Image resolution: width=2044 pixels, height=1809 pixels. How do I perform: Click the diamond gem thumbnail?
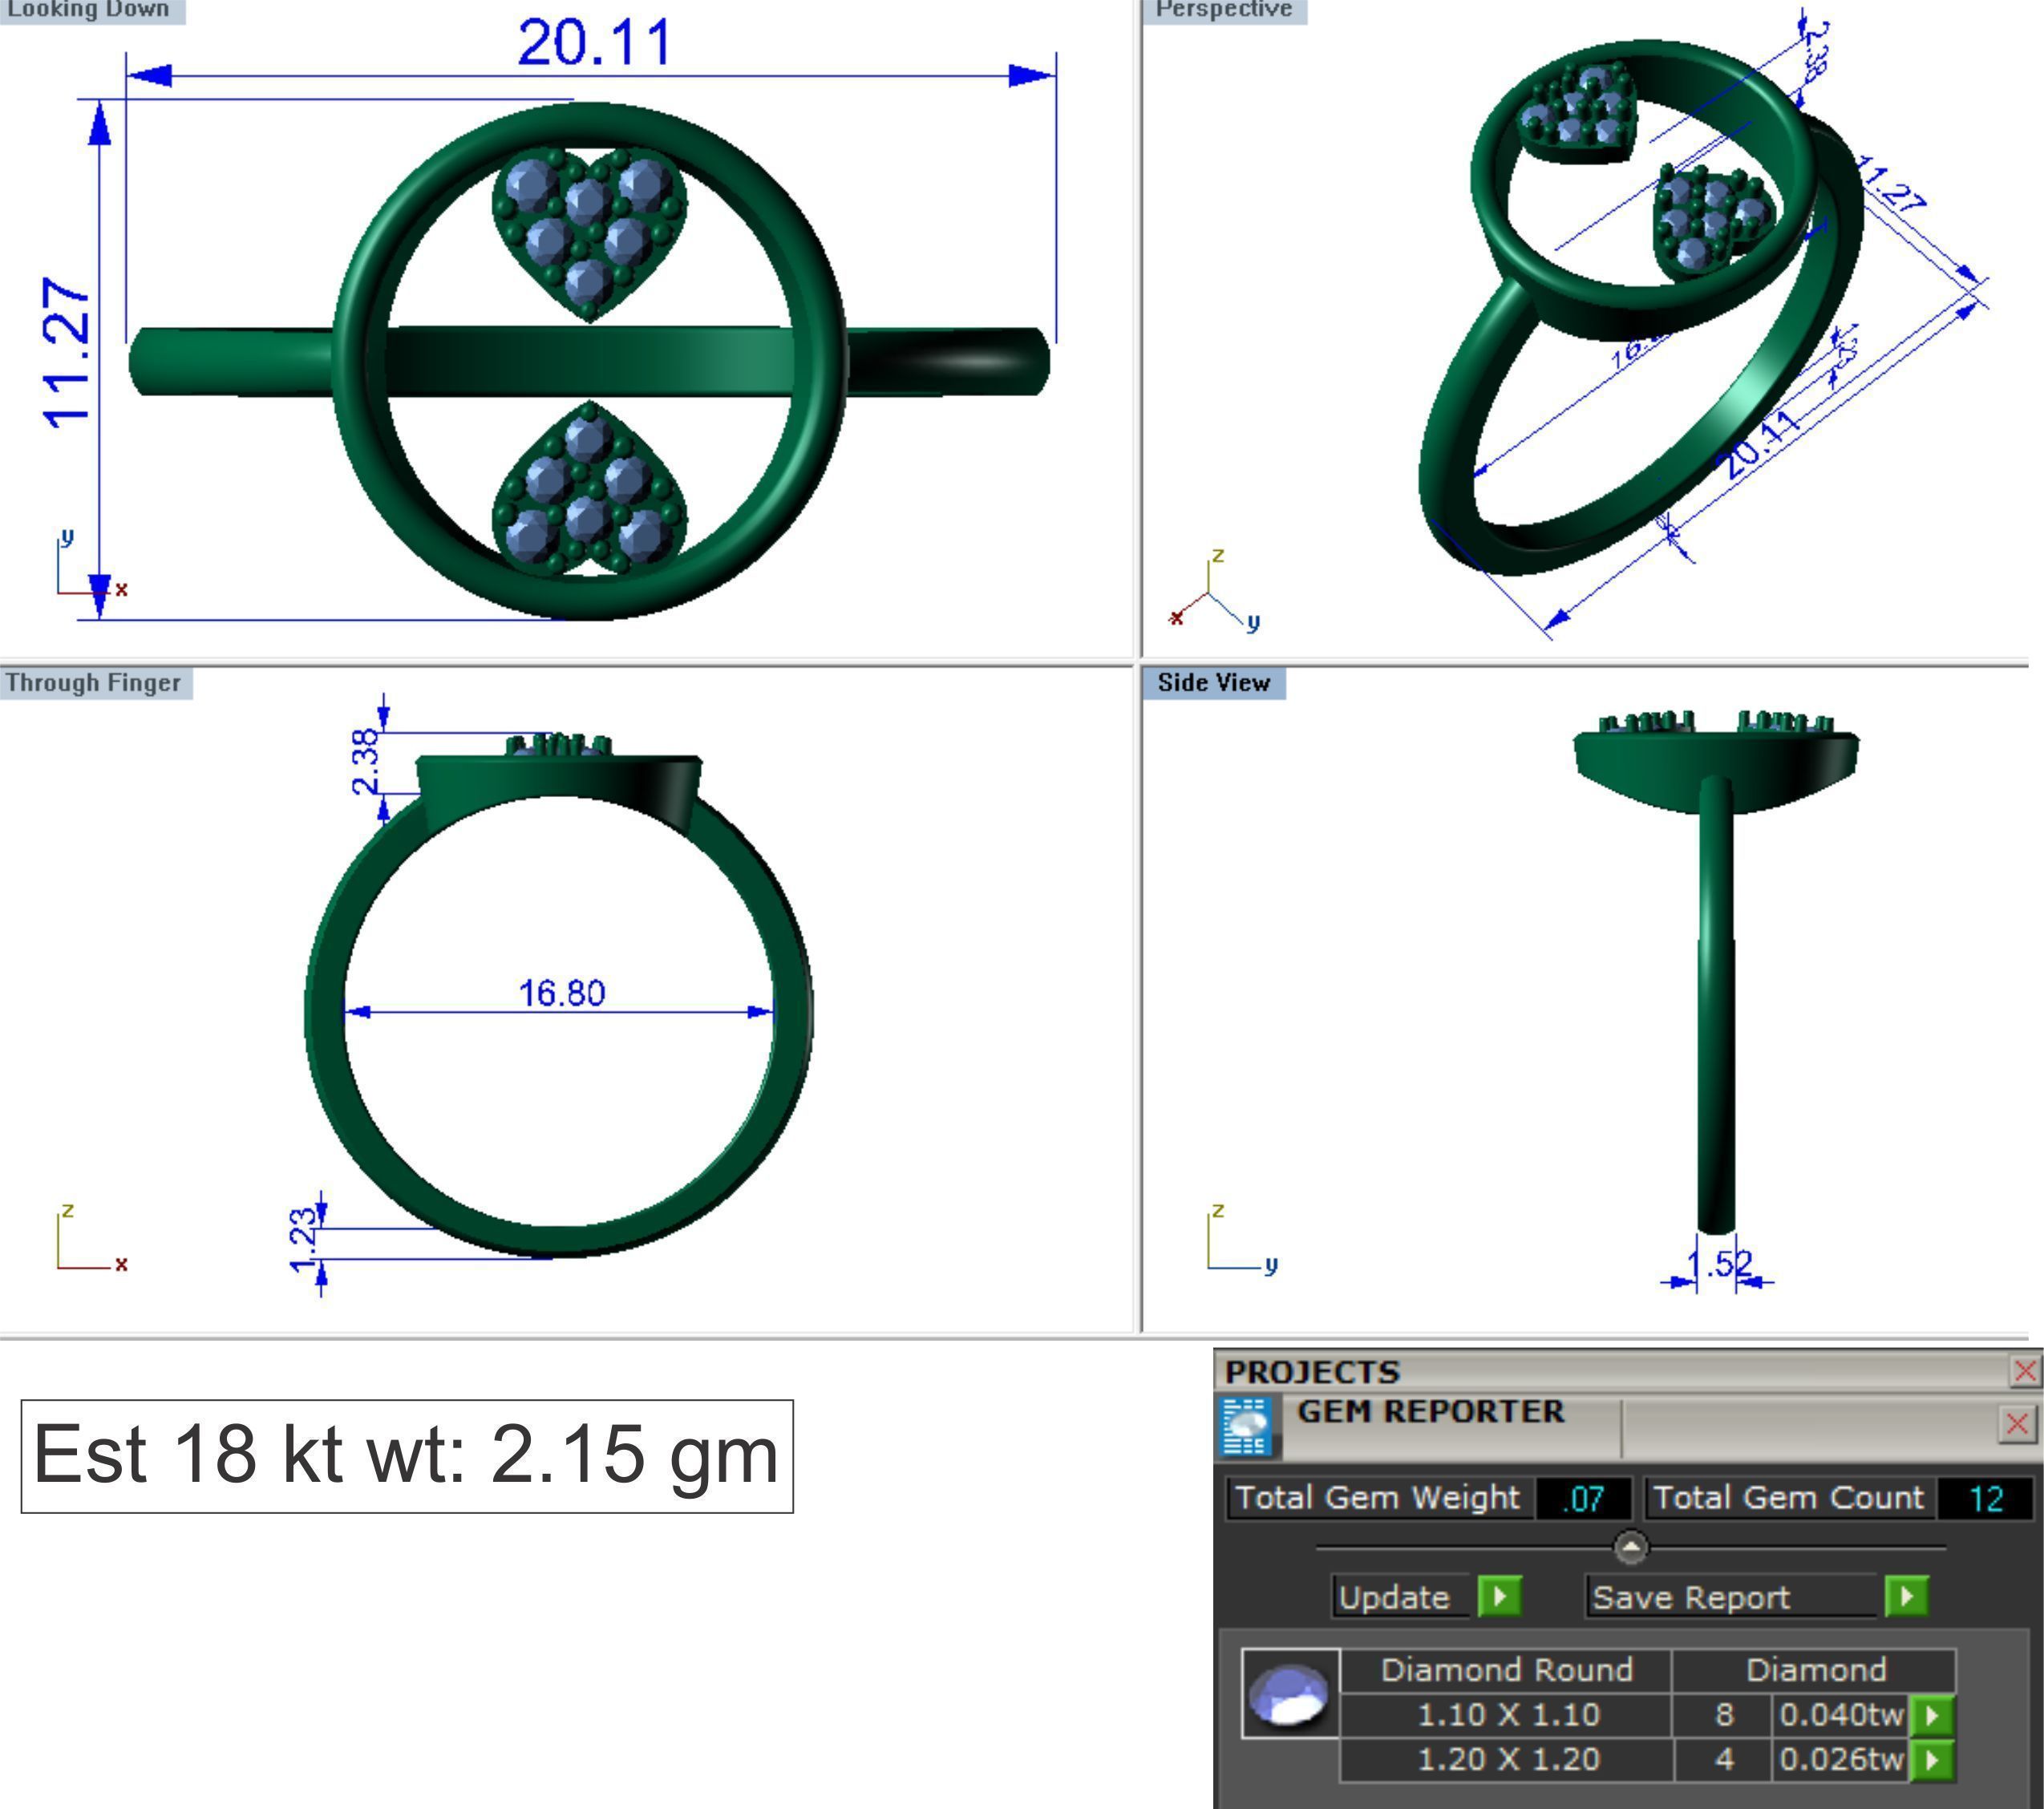point(1290,1693)
